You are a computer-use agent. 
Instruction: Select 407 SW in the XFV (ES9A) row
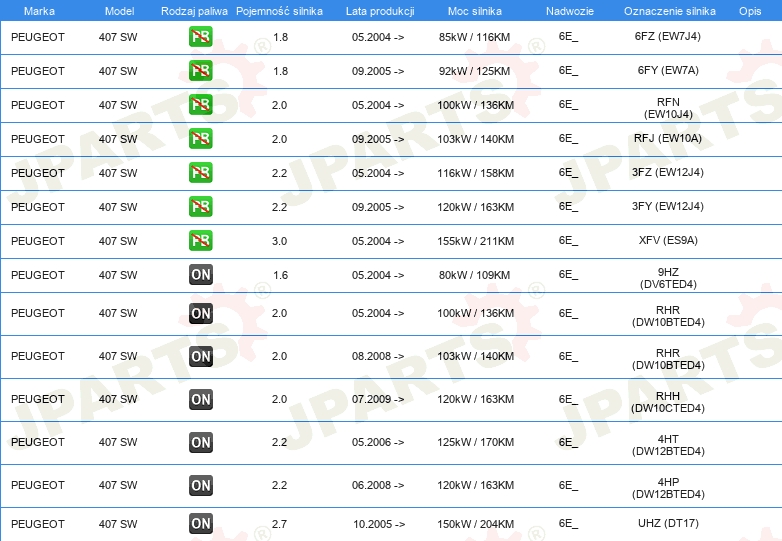tap(118, 241)
